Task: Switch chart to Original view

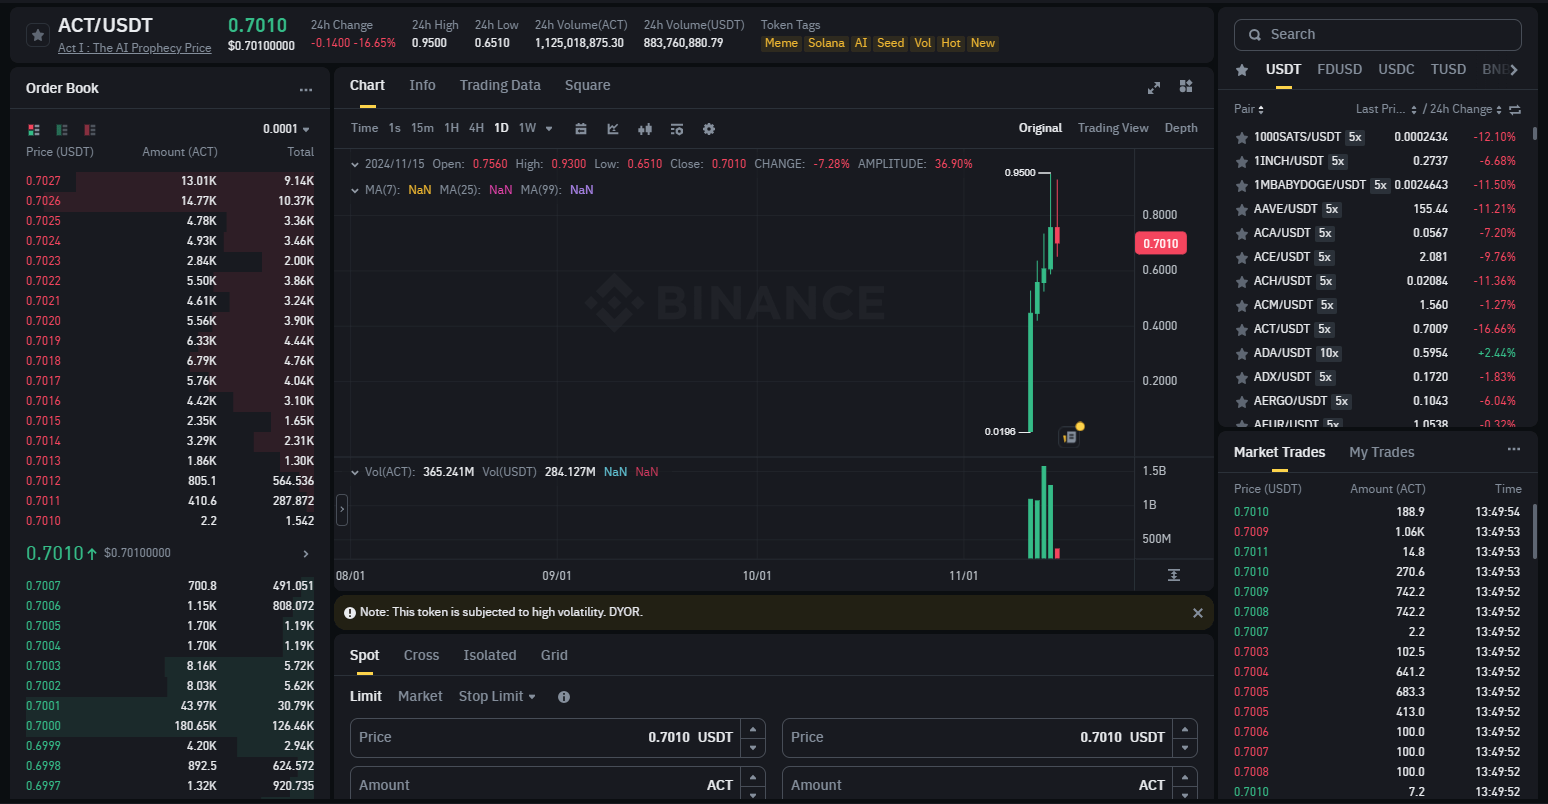Action: [1040, 128]
